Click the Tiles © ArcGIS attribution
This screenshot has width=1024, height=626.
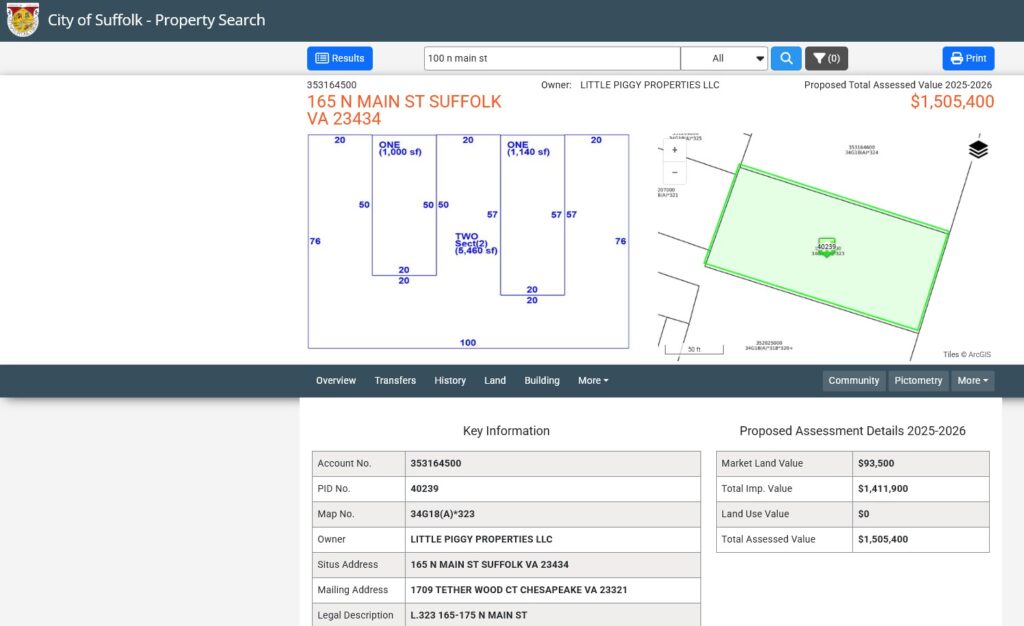(967, 354)
